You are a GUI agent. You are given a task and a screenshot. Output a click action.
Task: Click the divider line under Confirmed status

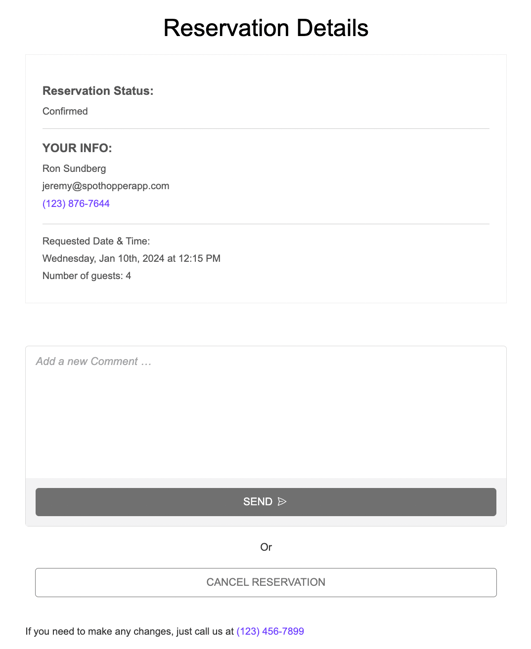click(x=266, y=129)
